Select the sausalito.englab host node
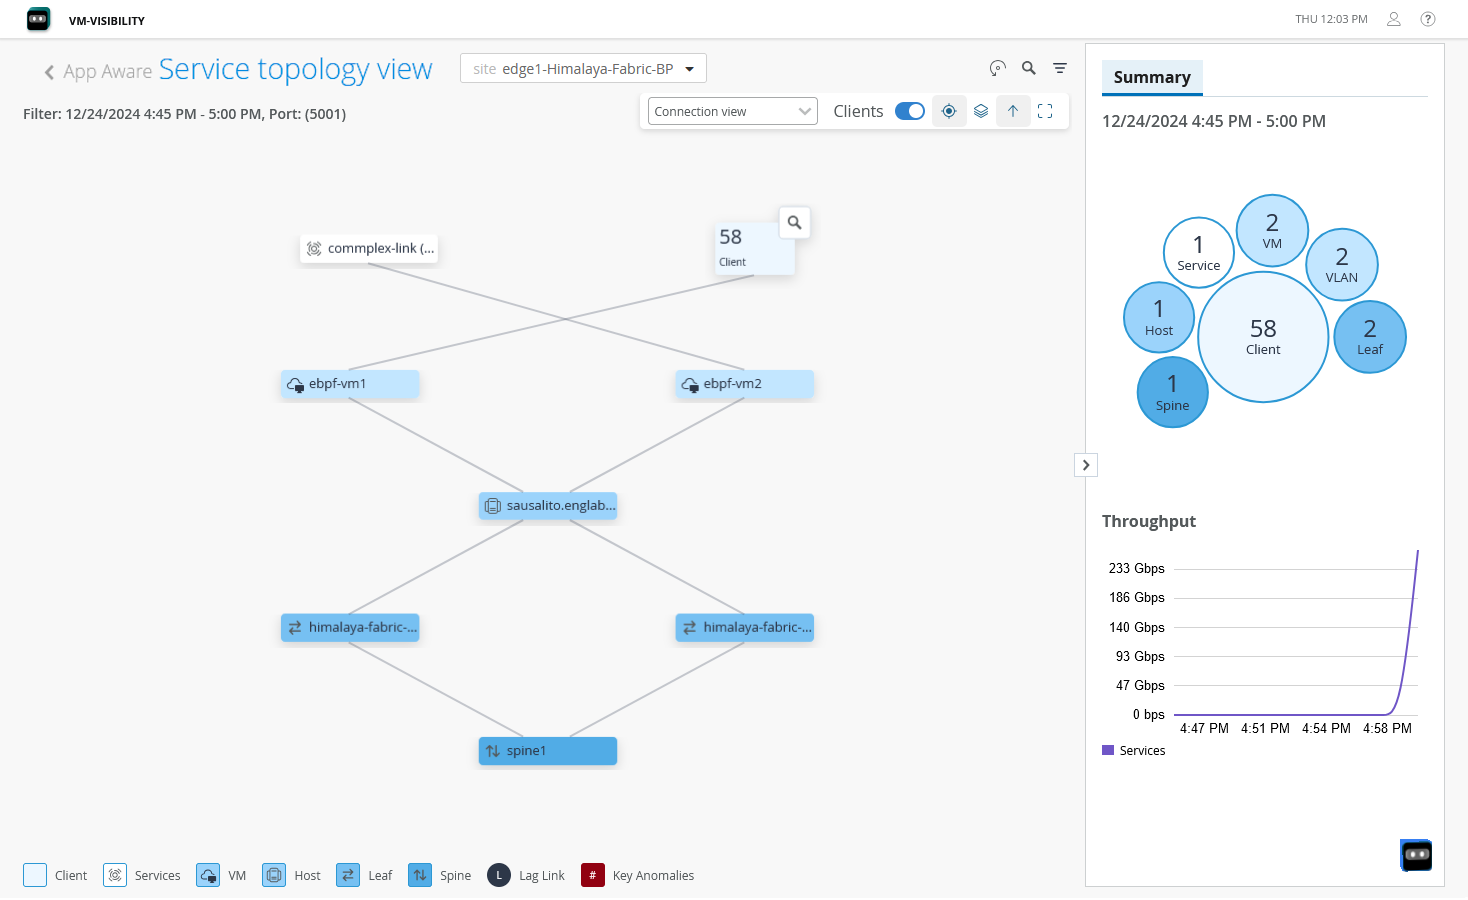1468x900 pixels. 548,506
